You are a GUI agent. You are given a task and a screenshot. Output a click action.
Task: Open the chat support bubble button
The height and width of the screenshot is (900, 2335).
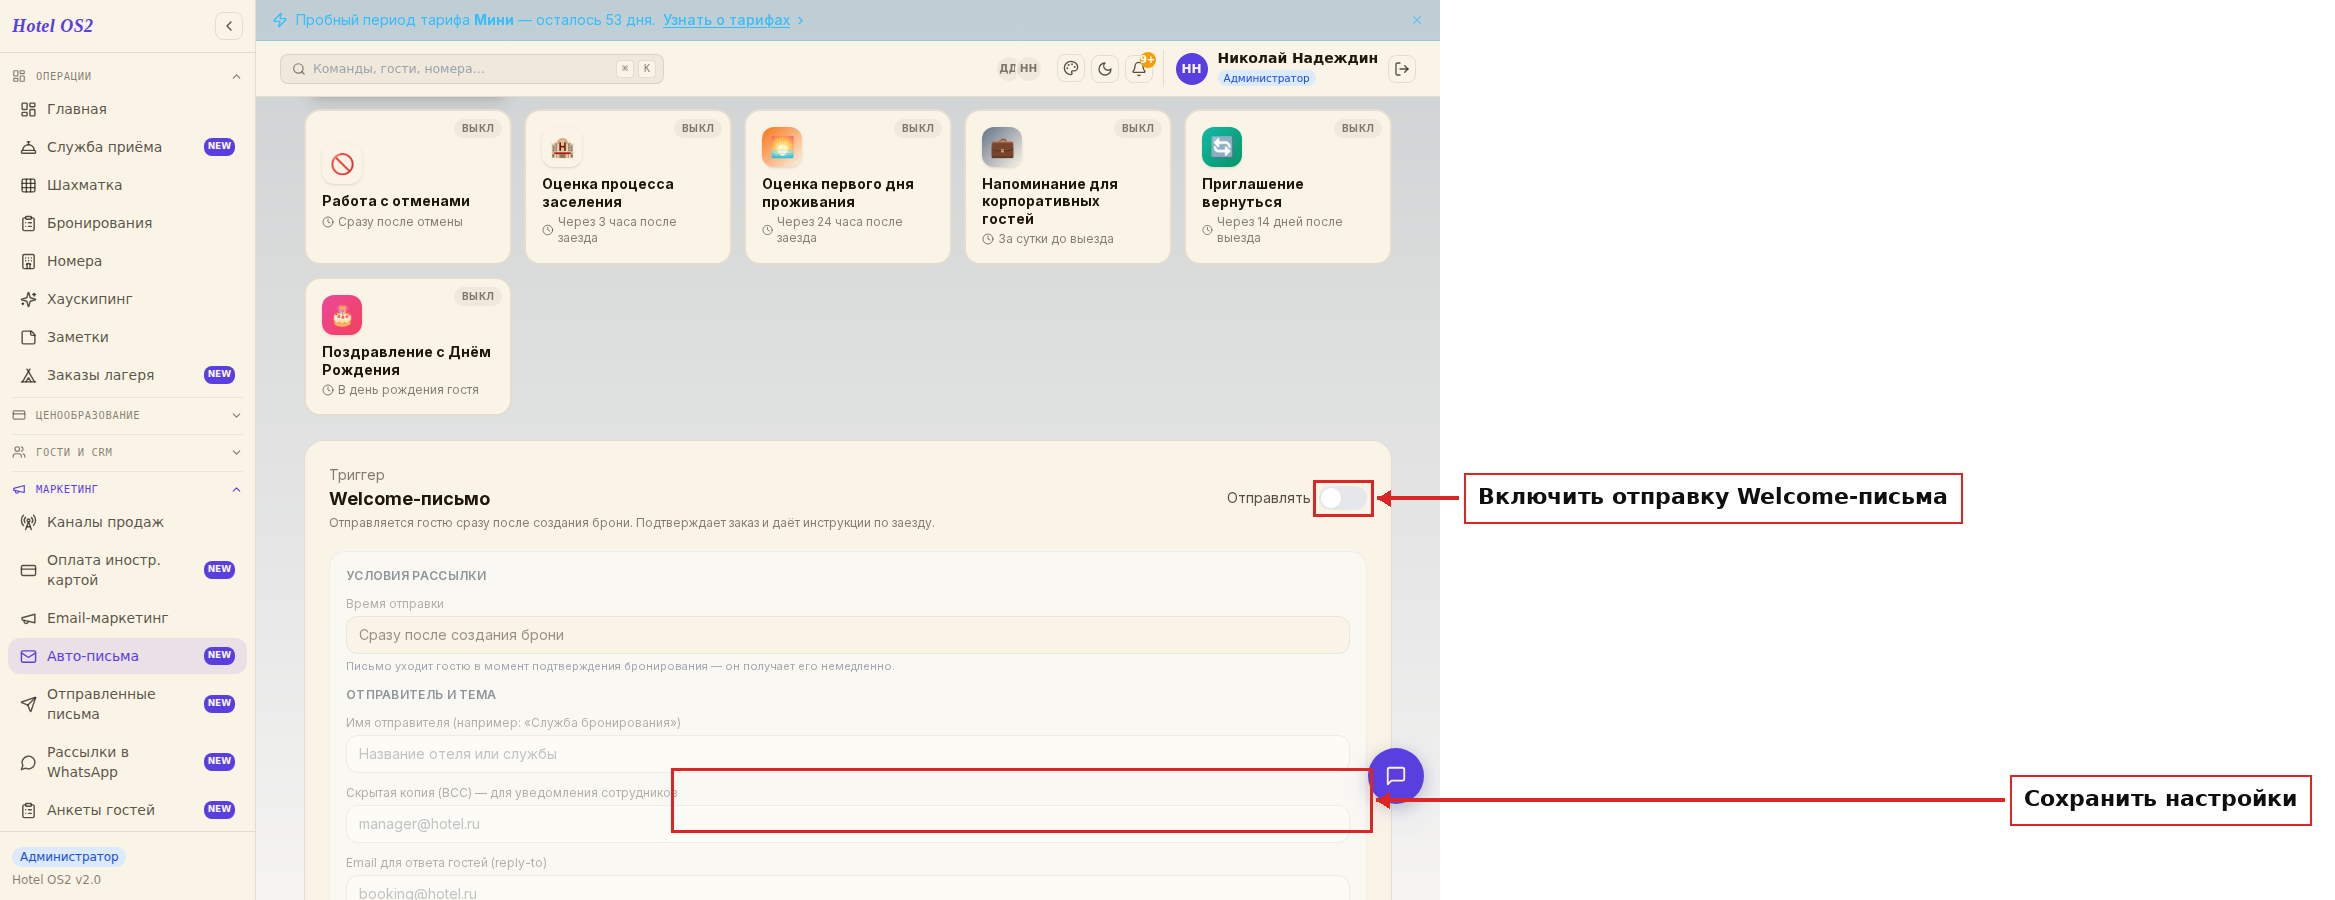[1396, 776]
